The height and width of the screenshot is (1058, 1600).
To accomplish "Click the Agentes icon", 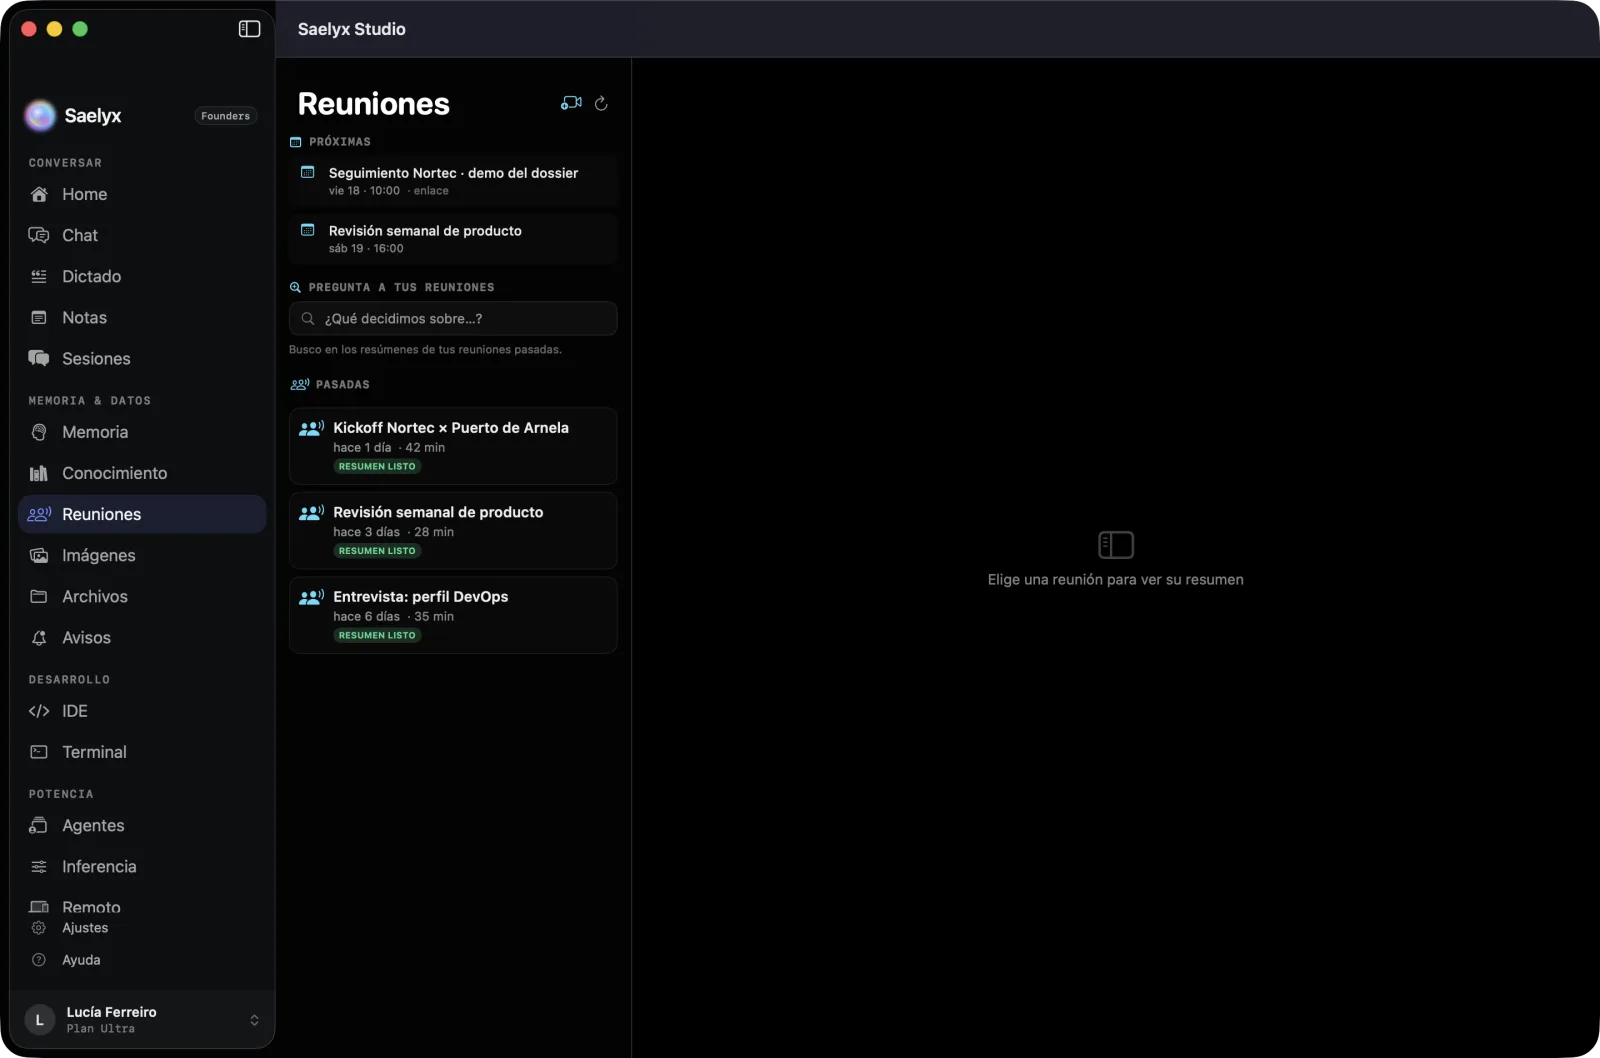I will 39,825.
